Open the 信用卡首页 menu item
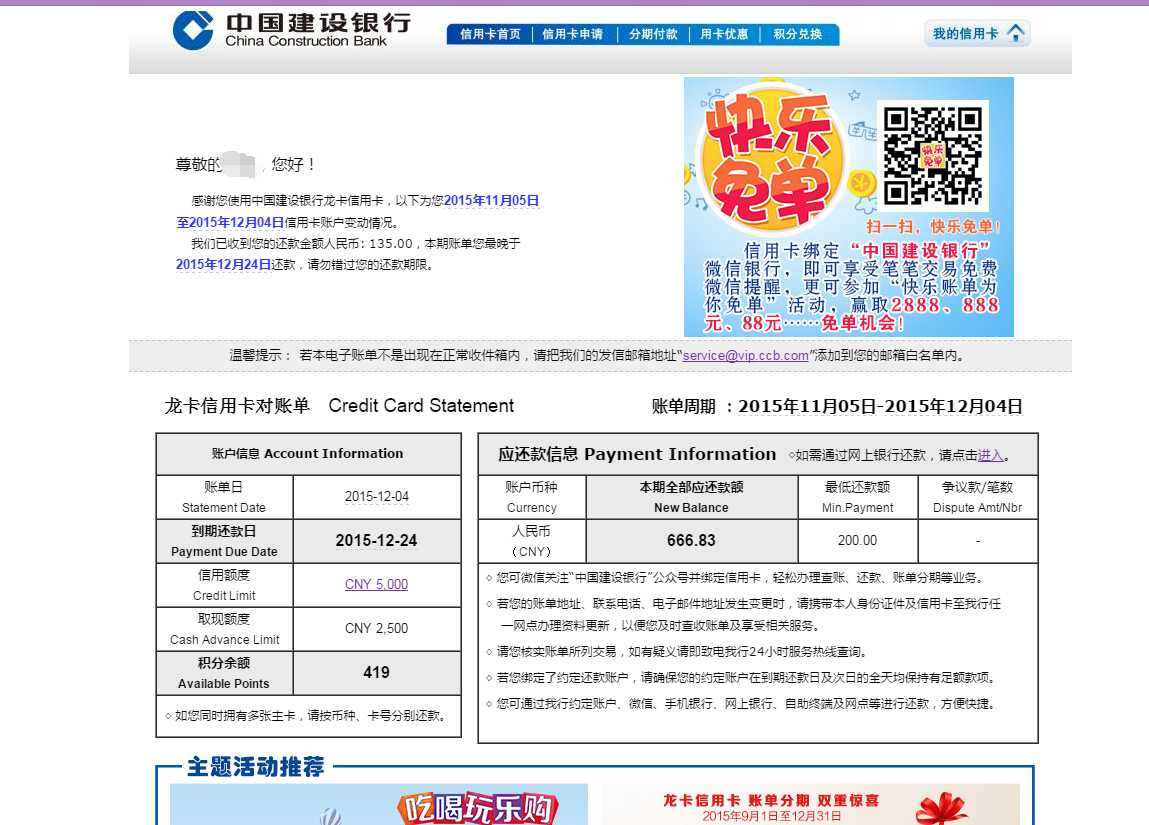The width and height of the screenshot is (1149, 825). coord(490,34)
